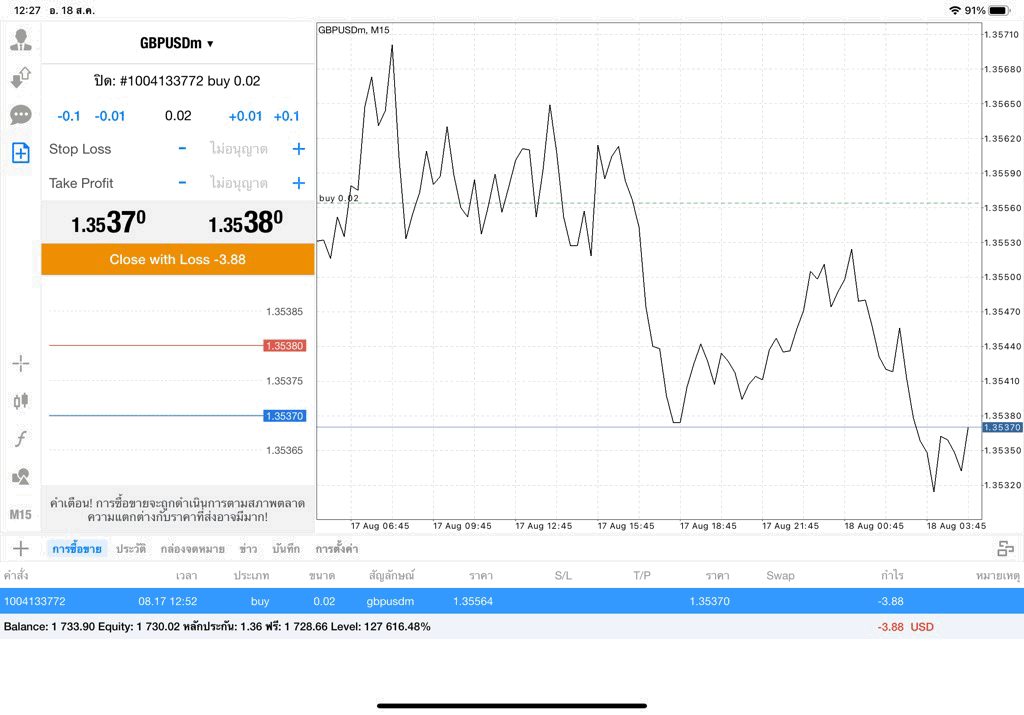Open the objects shapes icon
The image size is (1024, 715).
21,476
